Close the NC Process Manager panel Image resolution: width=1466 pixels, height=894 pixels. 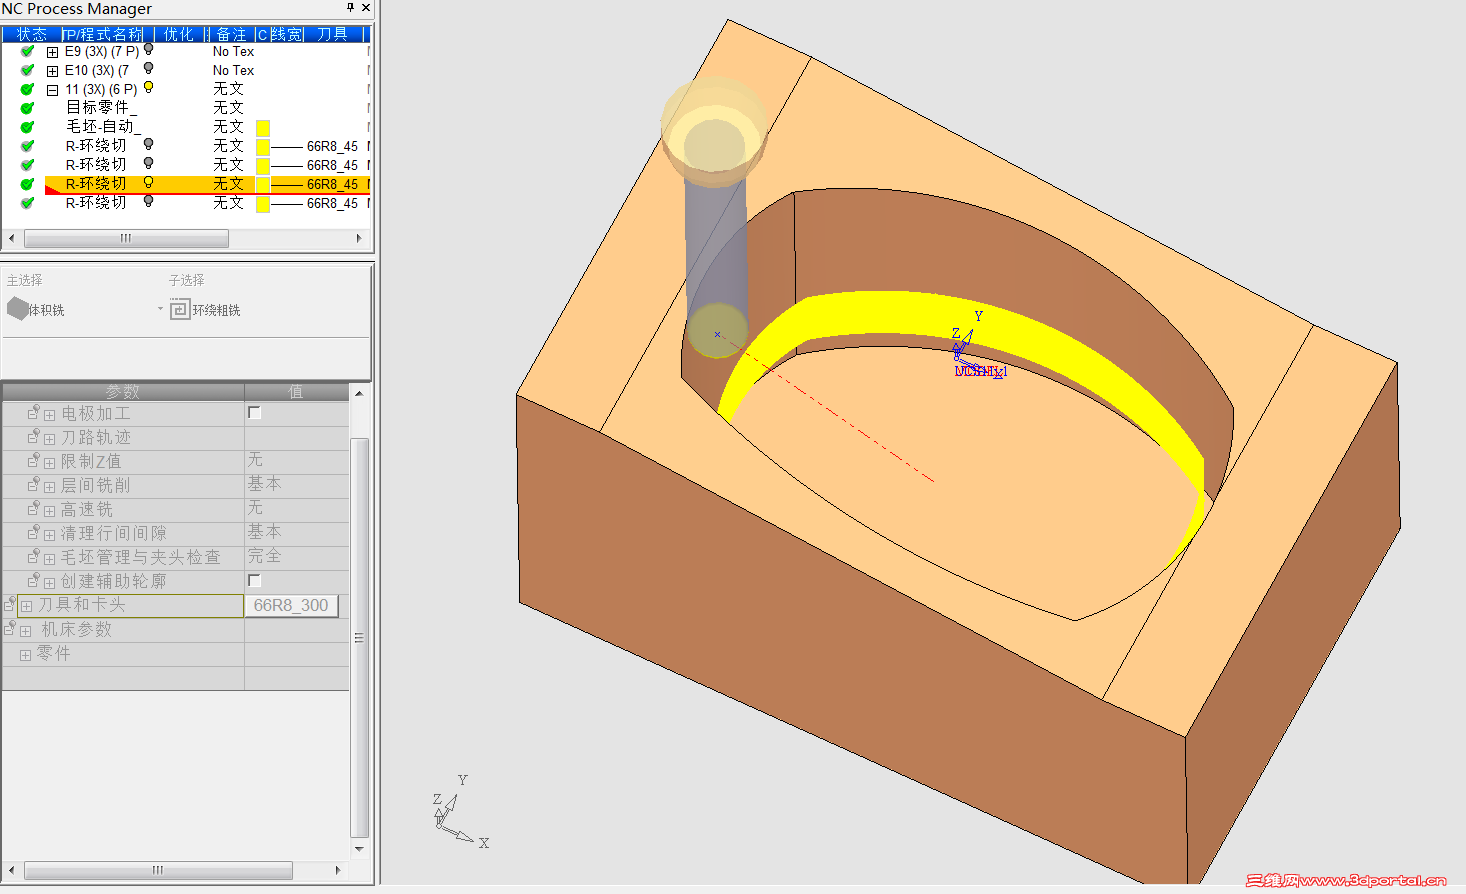pyautogui.click(x=366, y=8)
